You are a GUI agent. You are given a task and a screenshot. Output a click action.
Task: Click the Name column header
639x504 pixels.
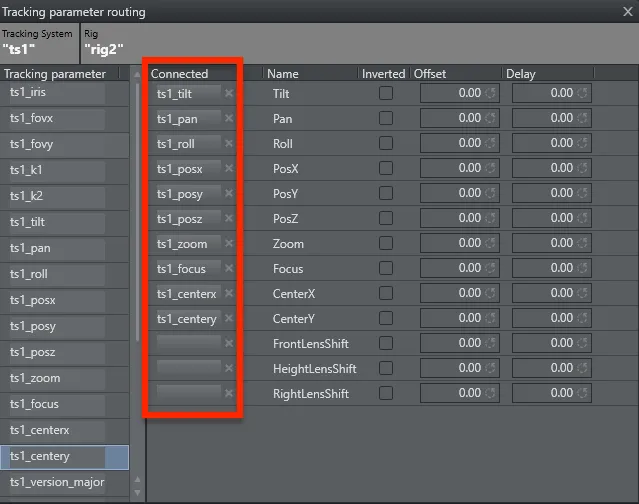click(x=283, y=74)
